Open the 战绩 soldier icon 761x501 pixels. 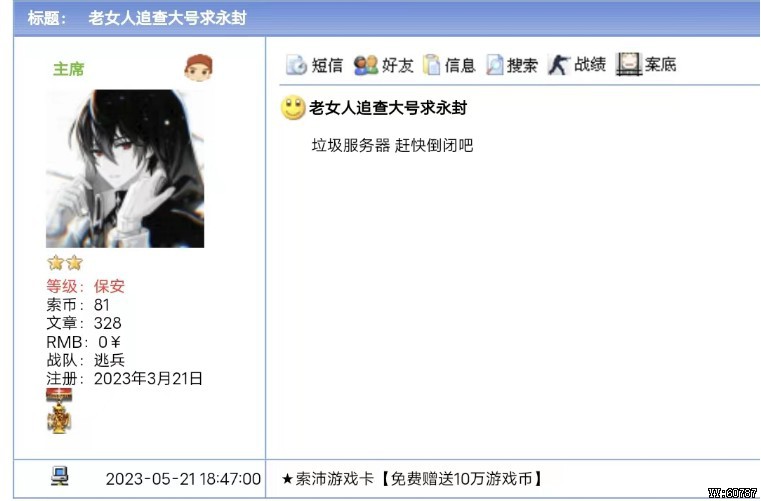[559, 65]
